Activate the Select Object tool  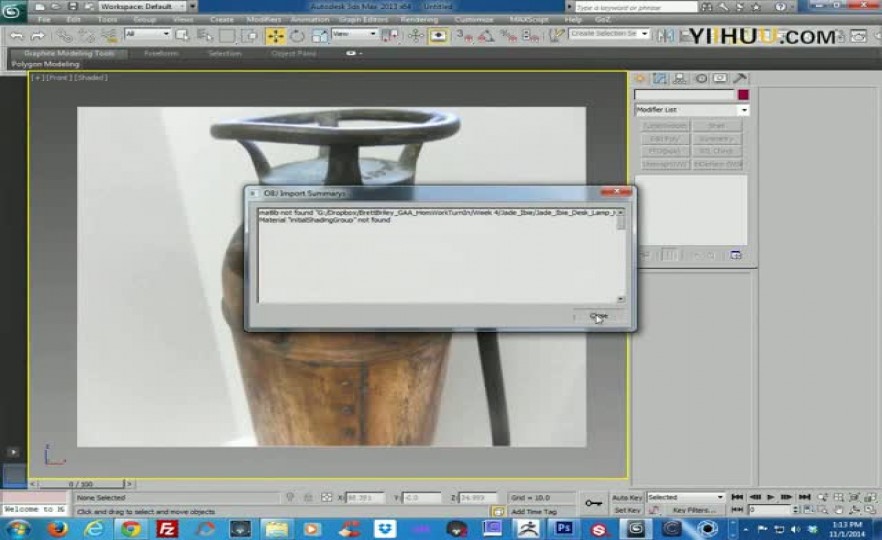tap(182, 36)
